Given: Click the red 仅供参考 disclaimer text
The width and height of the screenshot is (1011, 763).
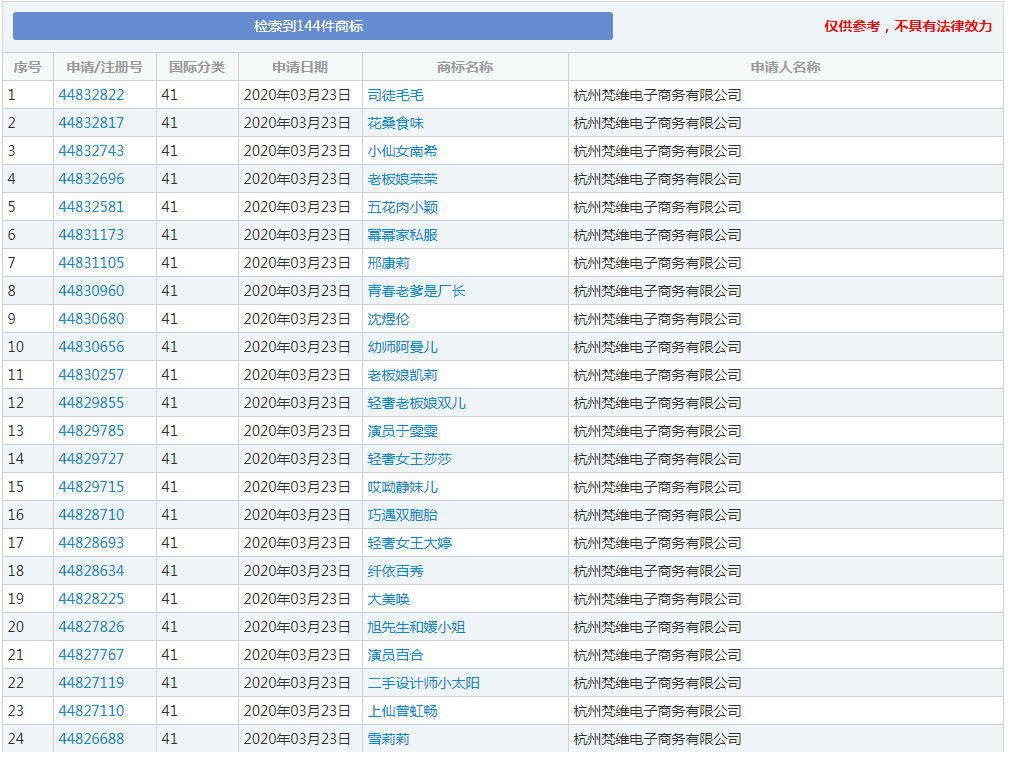Looking at the screenshot, I should (x=908, y=26).
